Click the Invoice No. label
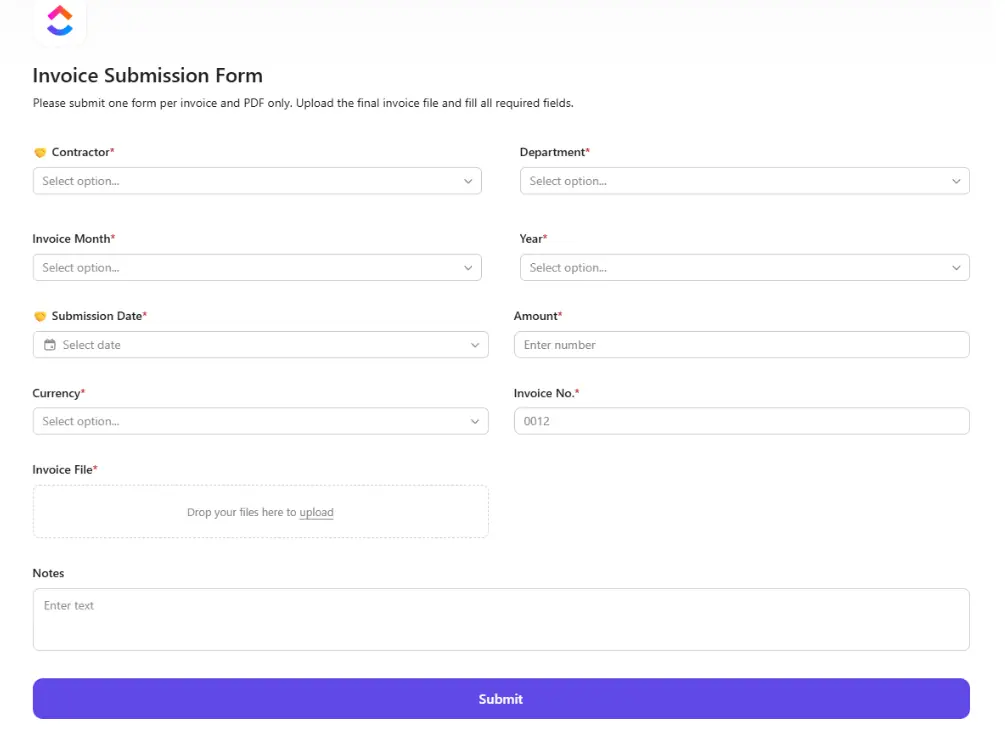The height and width of the screenshot is (737, 1005). (x=546, y=393)
